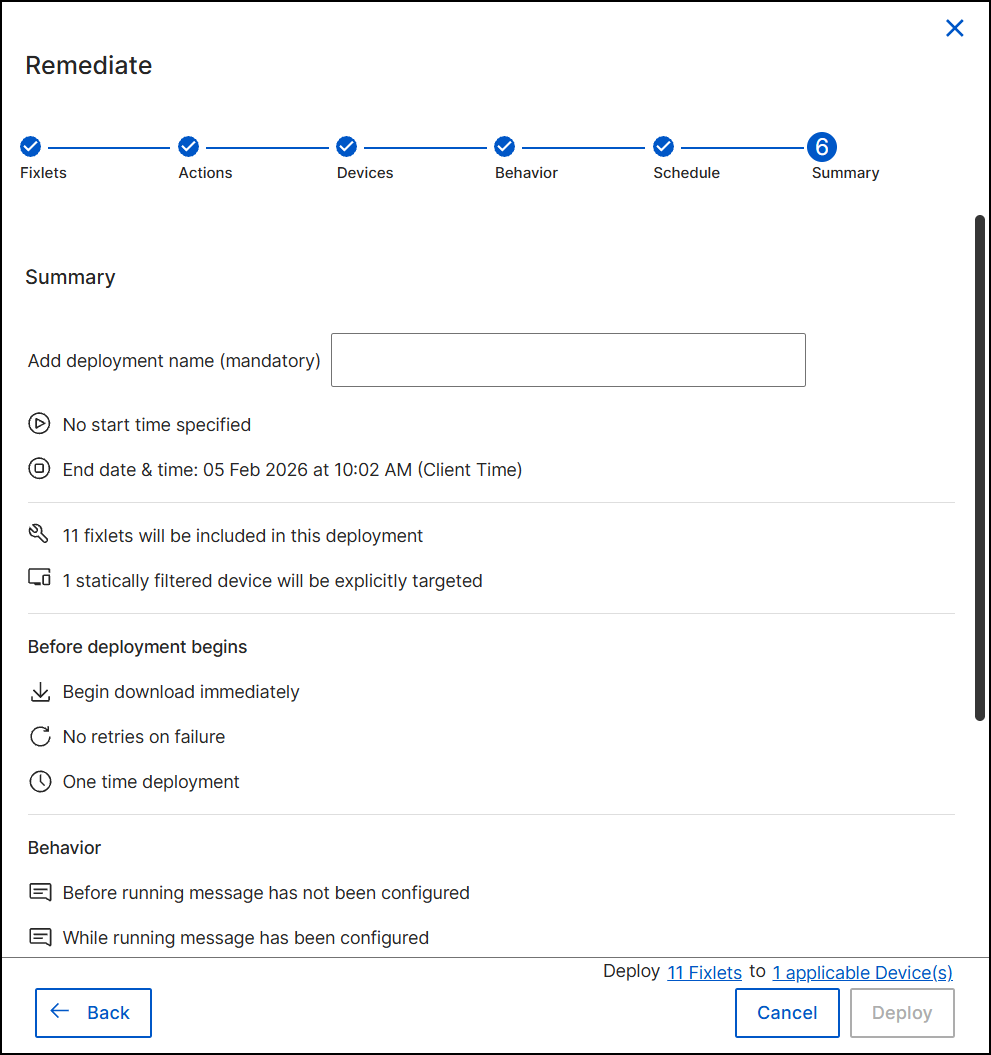
Task: Return to the Behavior step
Action: 505,147
